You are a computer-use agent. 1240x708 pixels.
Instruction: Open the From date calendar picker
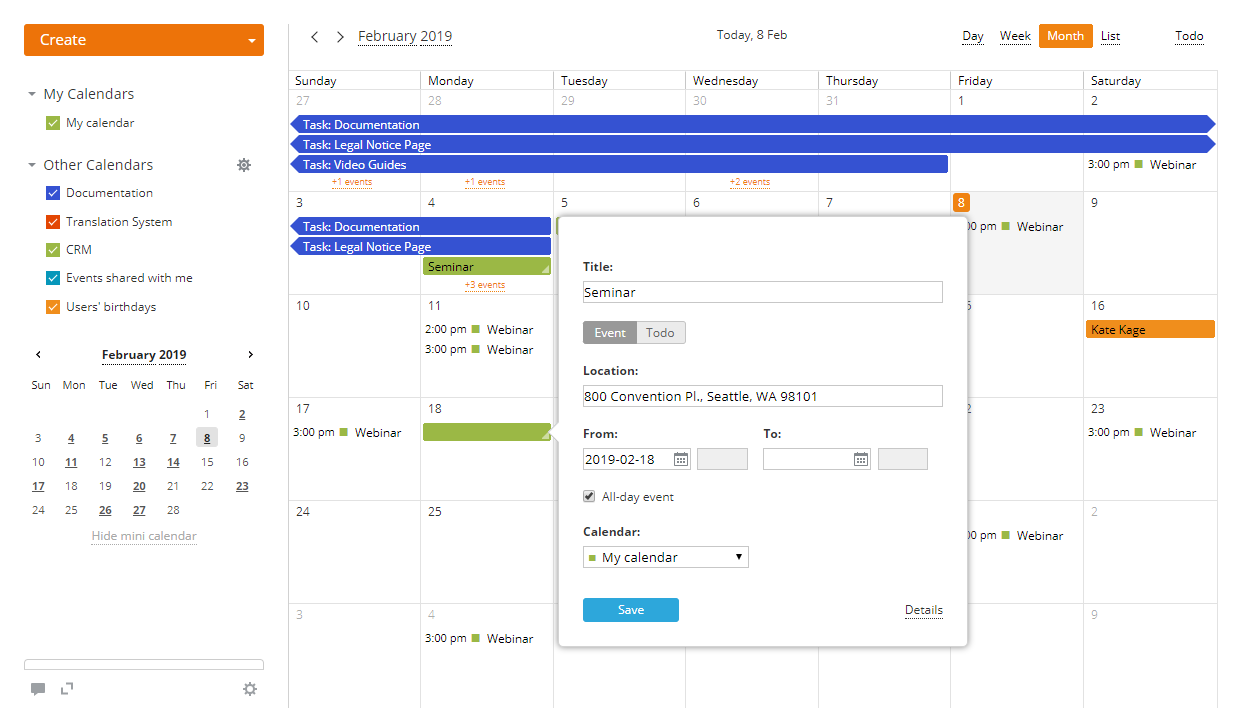681,458
